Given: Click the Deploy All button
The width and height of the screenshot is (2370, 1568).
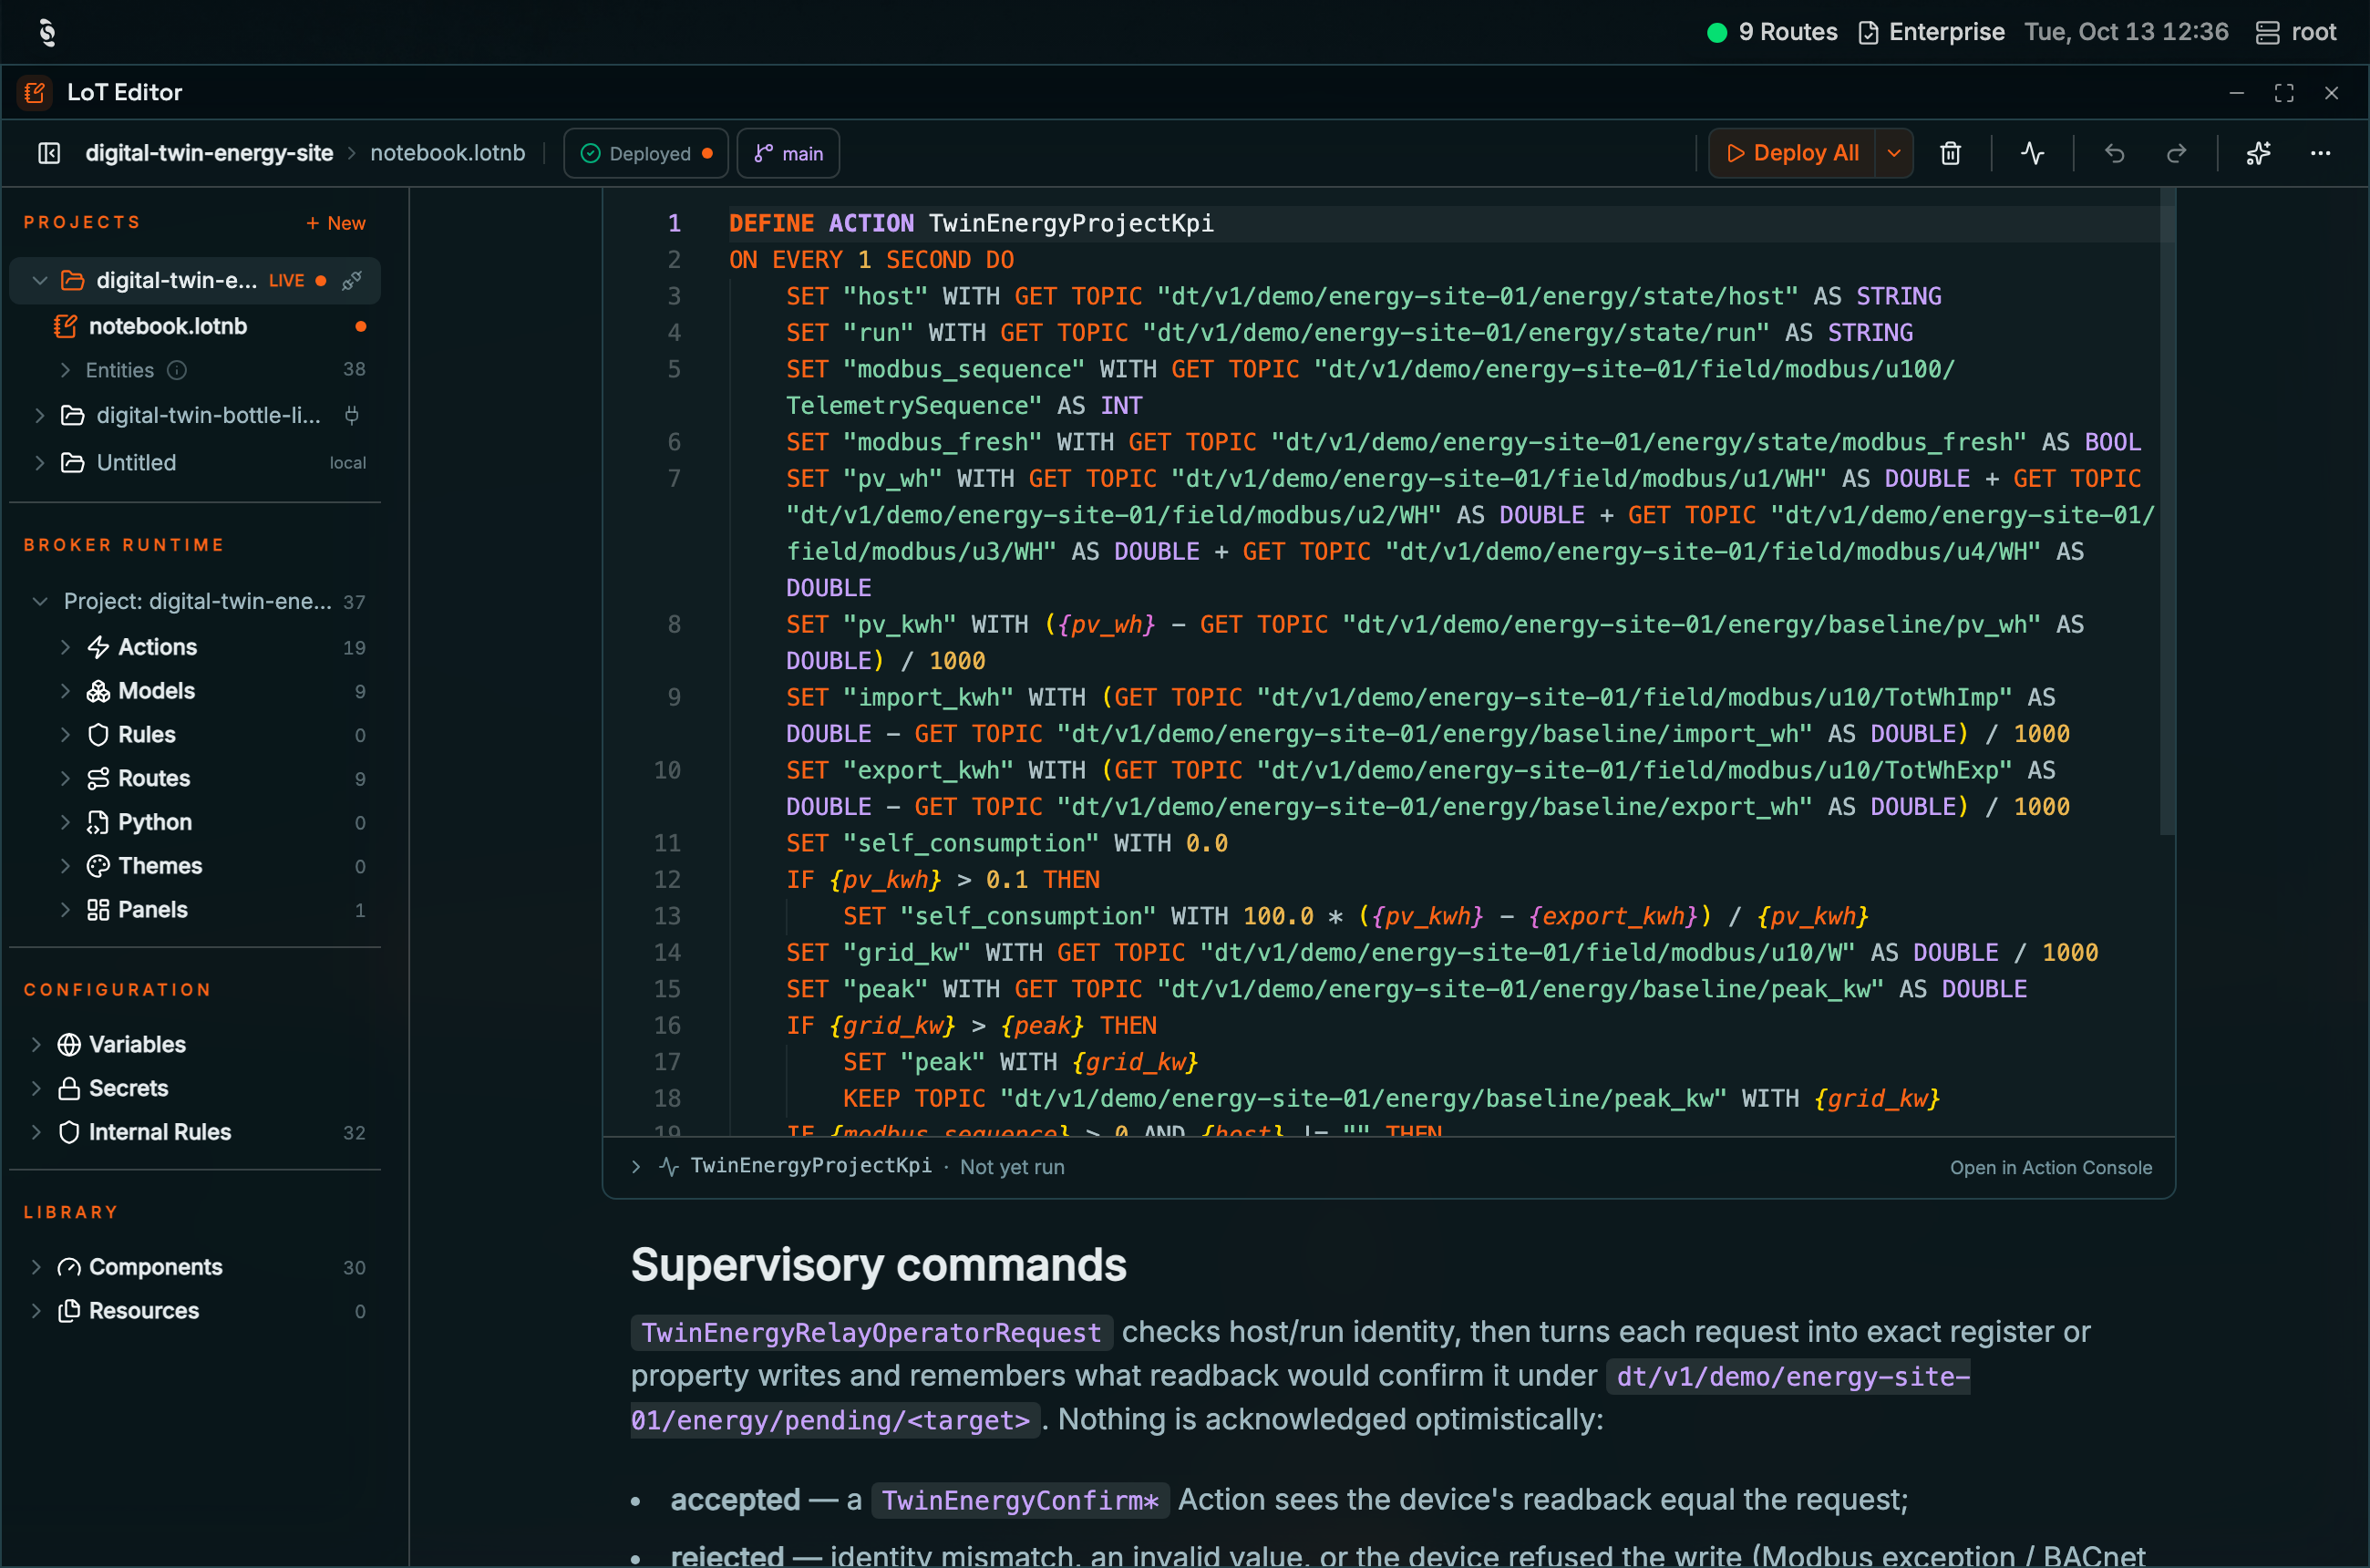Looking at the screenshot, I should (x=1792, y=153).
